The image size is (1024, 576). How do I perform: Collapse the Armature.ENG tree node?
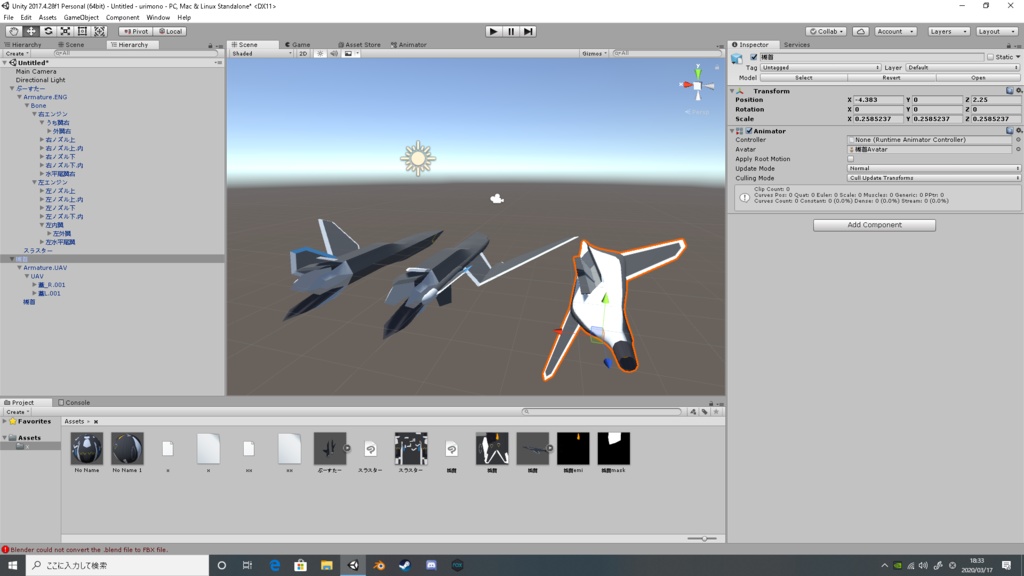click(x=20, y=97)
